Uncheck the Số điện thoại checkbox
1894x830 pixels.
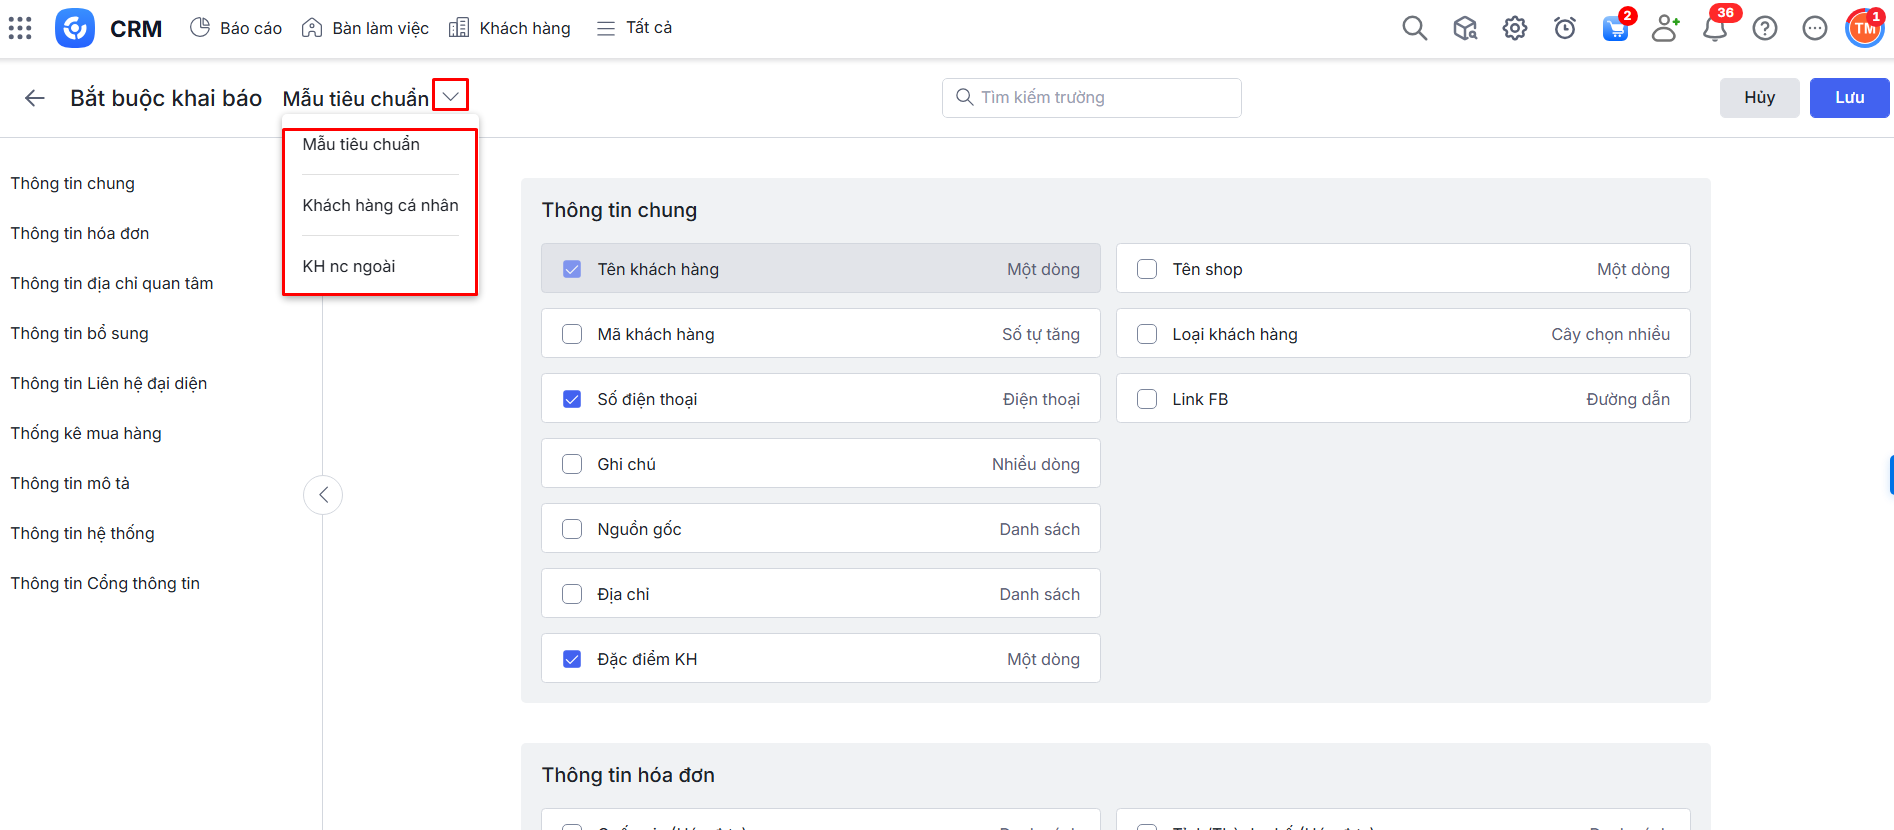(572, 399)
